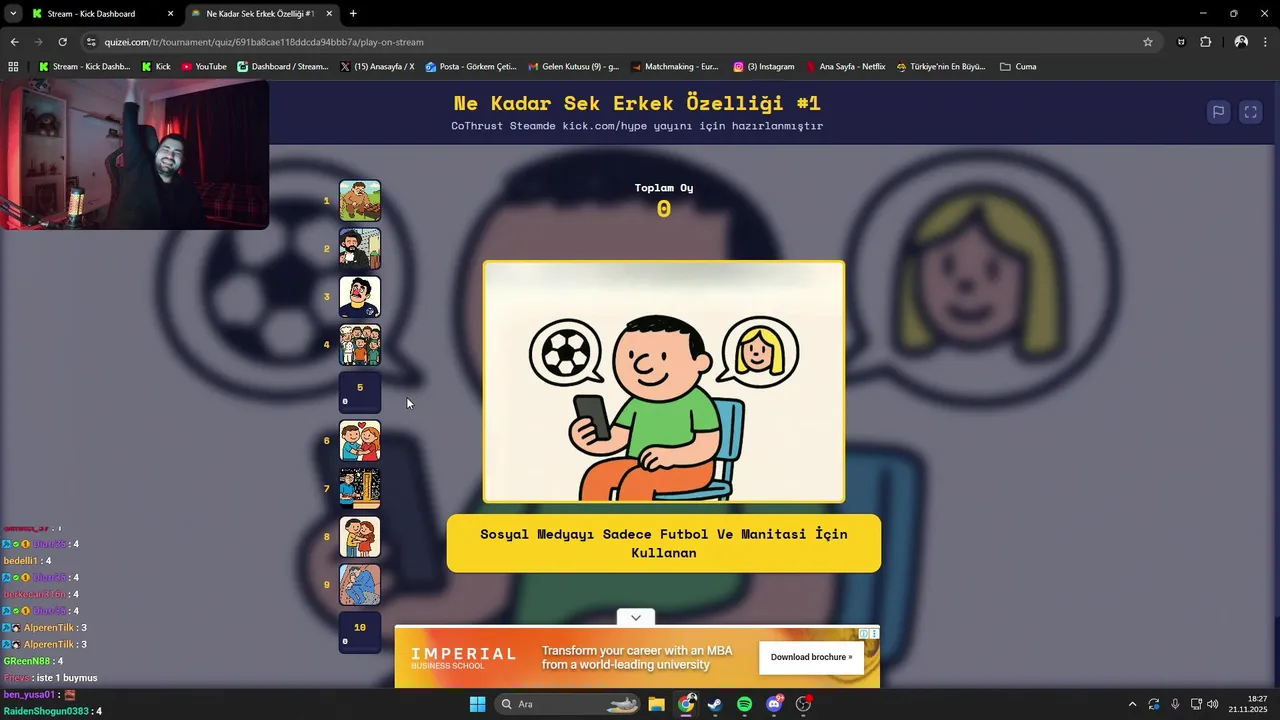
Task: Open the Windows Start menu
Action: [477, 704]
